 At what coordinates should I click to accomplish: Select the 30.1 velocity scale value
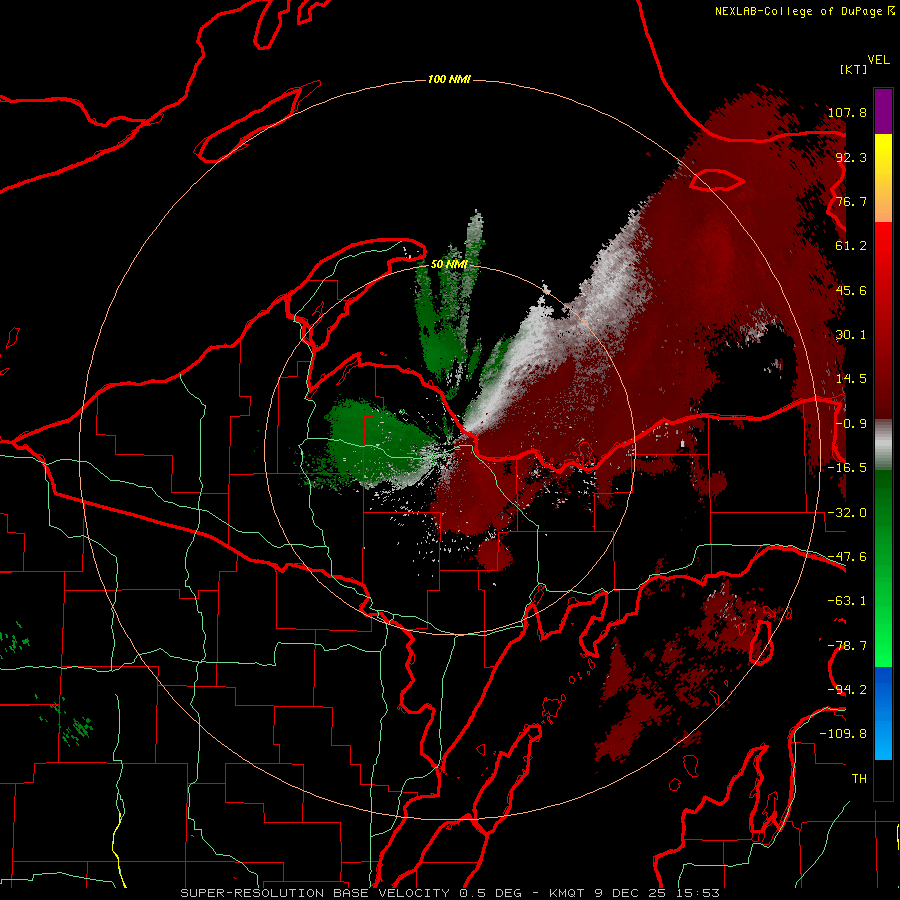(x=852, y=335)
